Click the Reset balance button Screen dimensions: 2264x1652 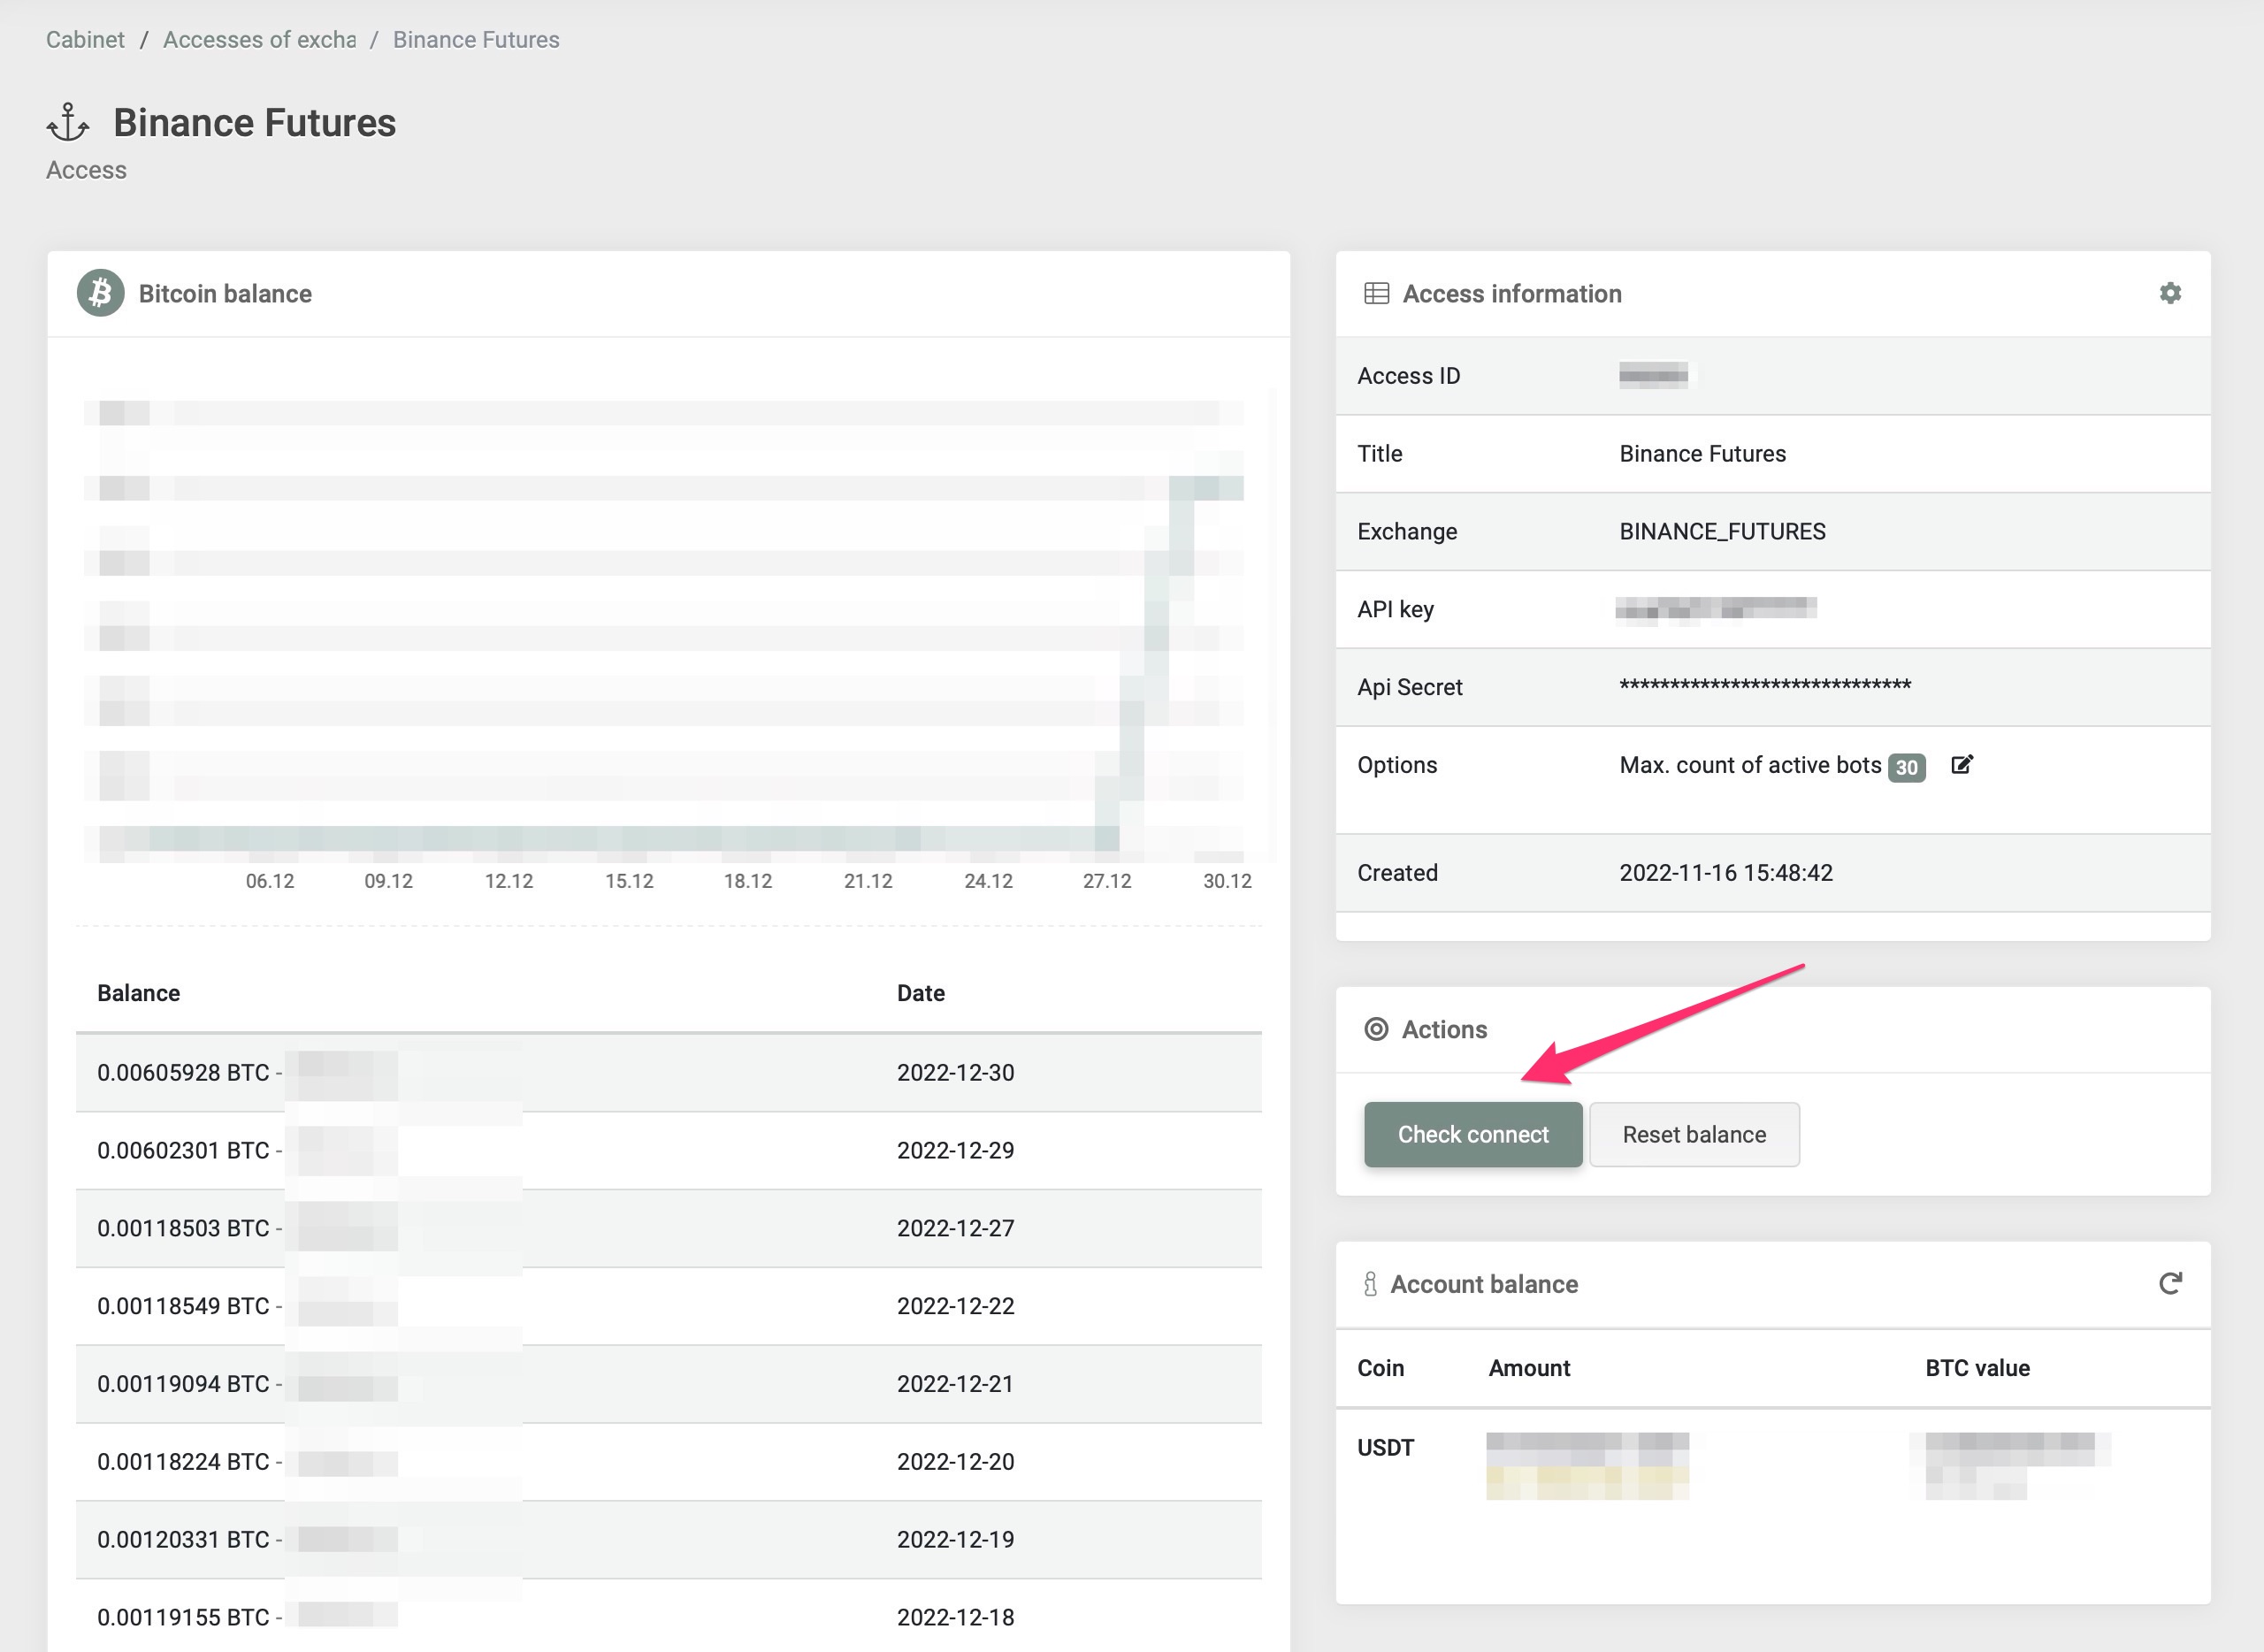click(1694, 1134)
